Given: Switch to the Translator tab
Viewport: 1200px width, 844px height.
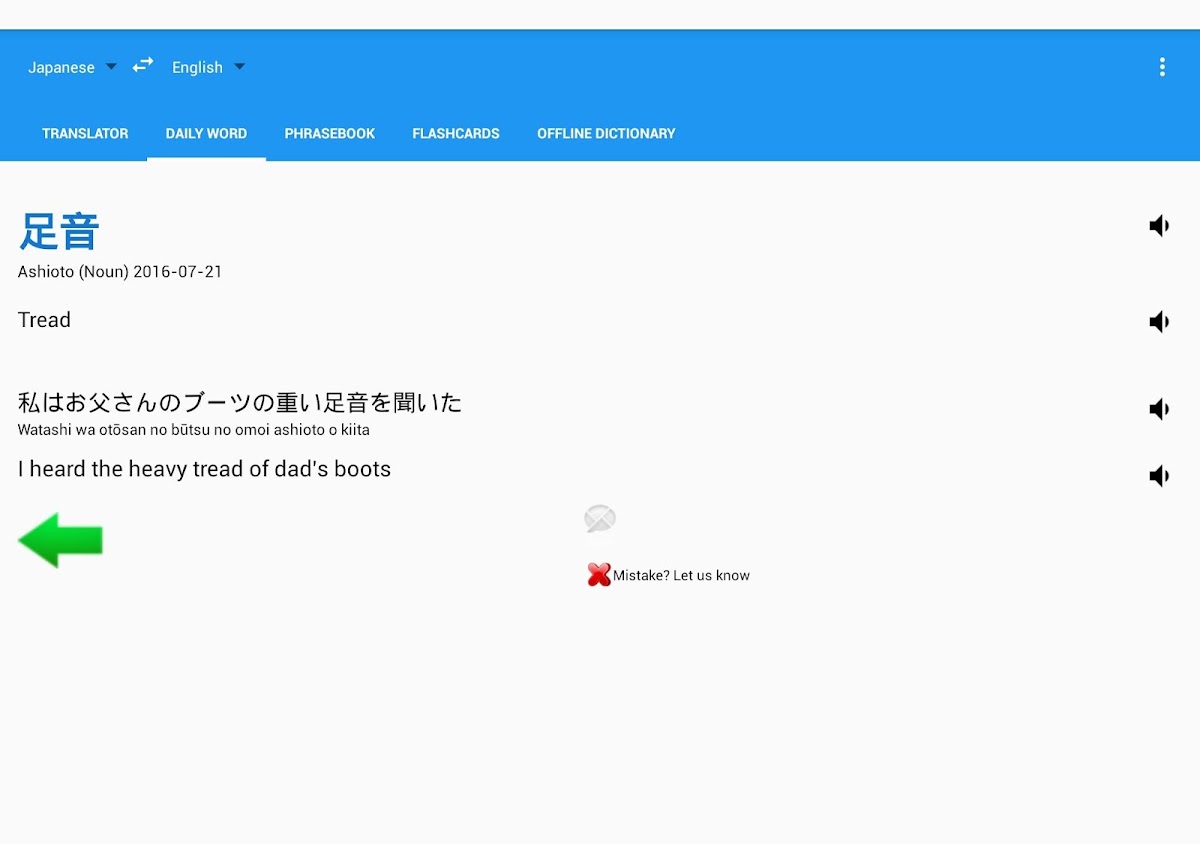Looking at the screenshot, I should pyautogui.click(x=85, y=133).
